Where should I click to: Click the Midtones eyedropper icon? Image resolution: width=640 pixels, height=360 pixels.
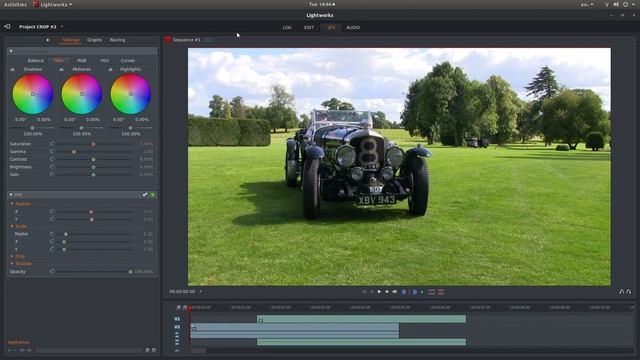tap(61, 69)
